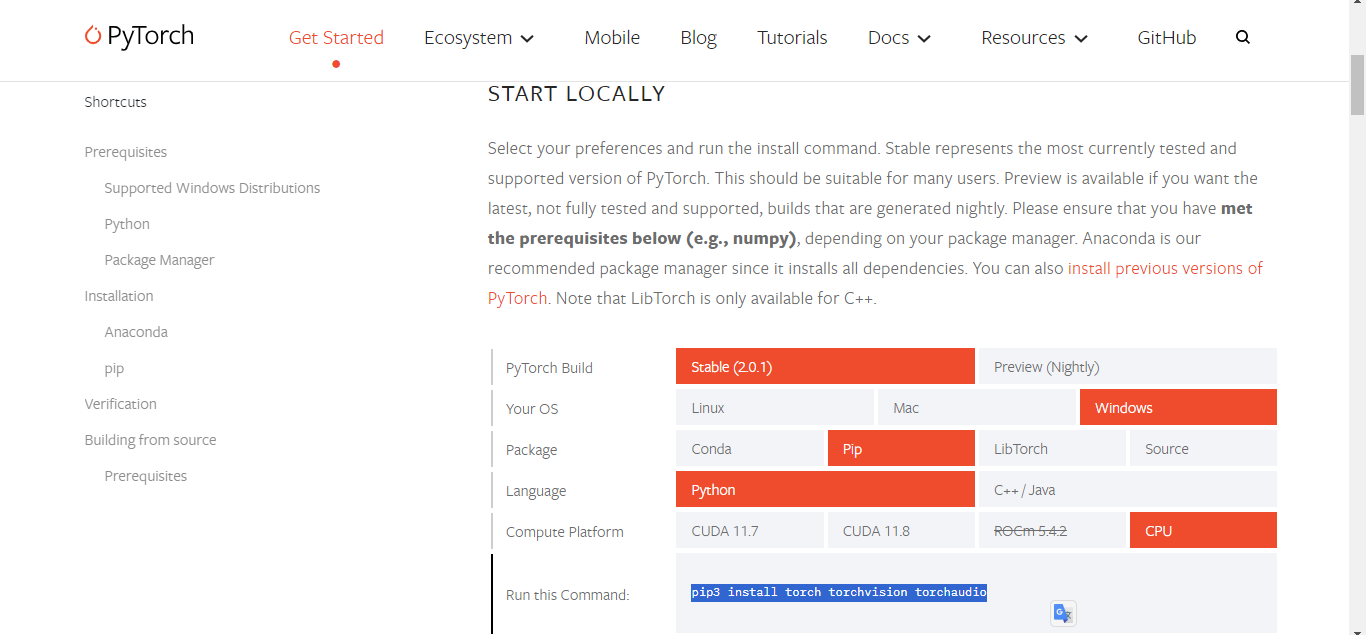Go to Python shortcut in sidebar
This screenshot has height=635, width=1366.
click(127, 224)
